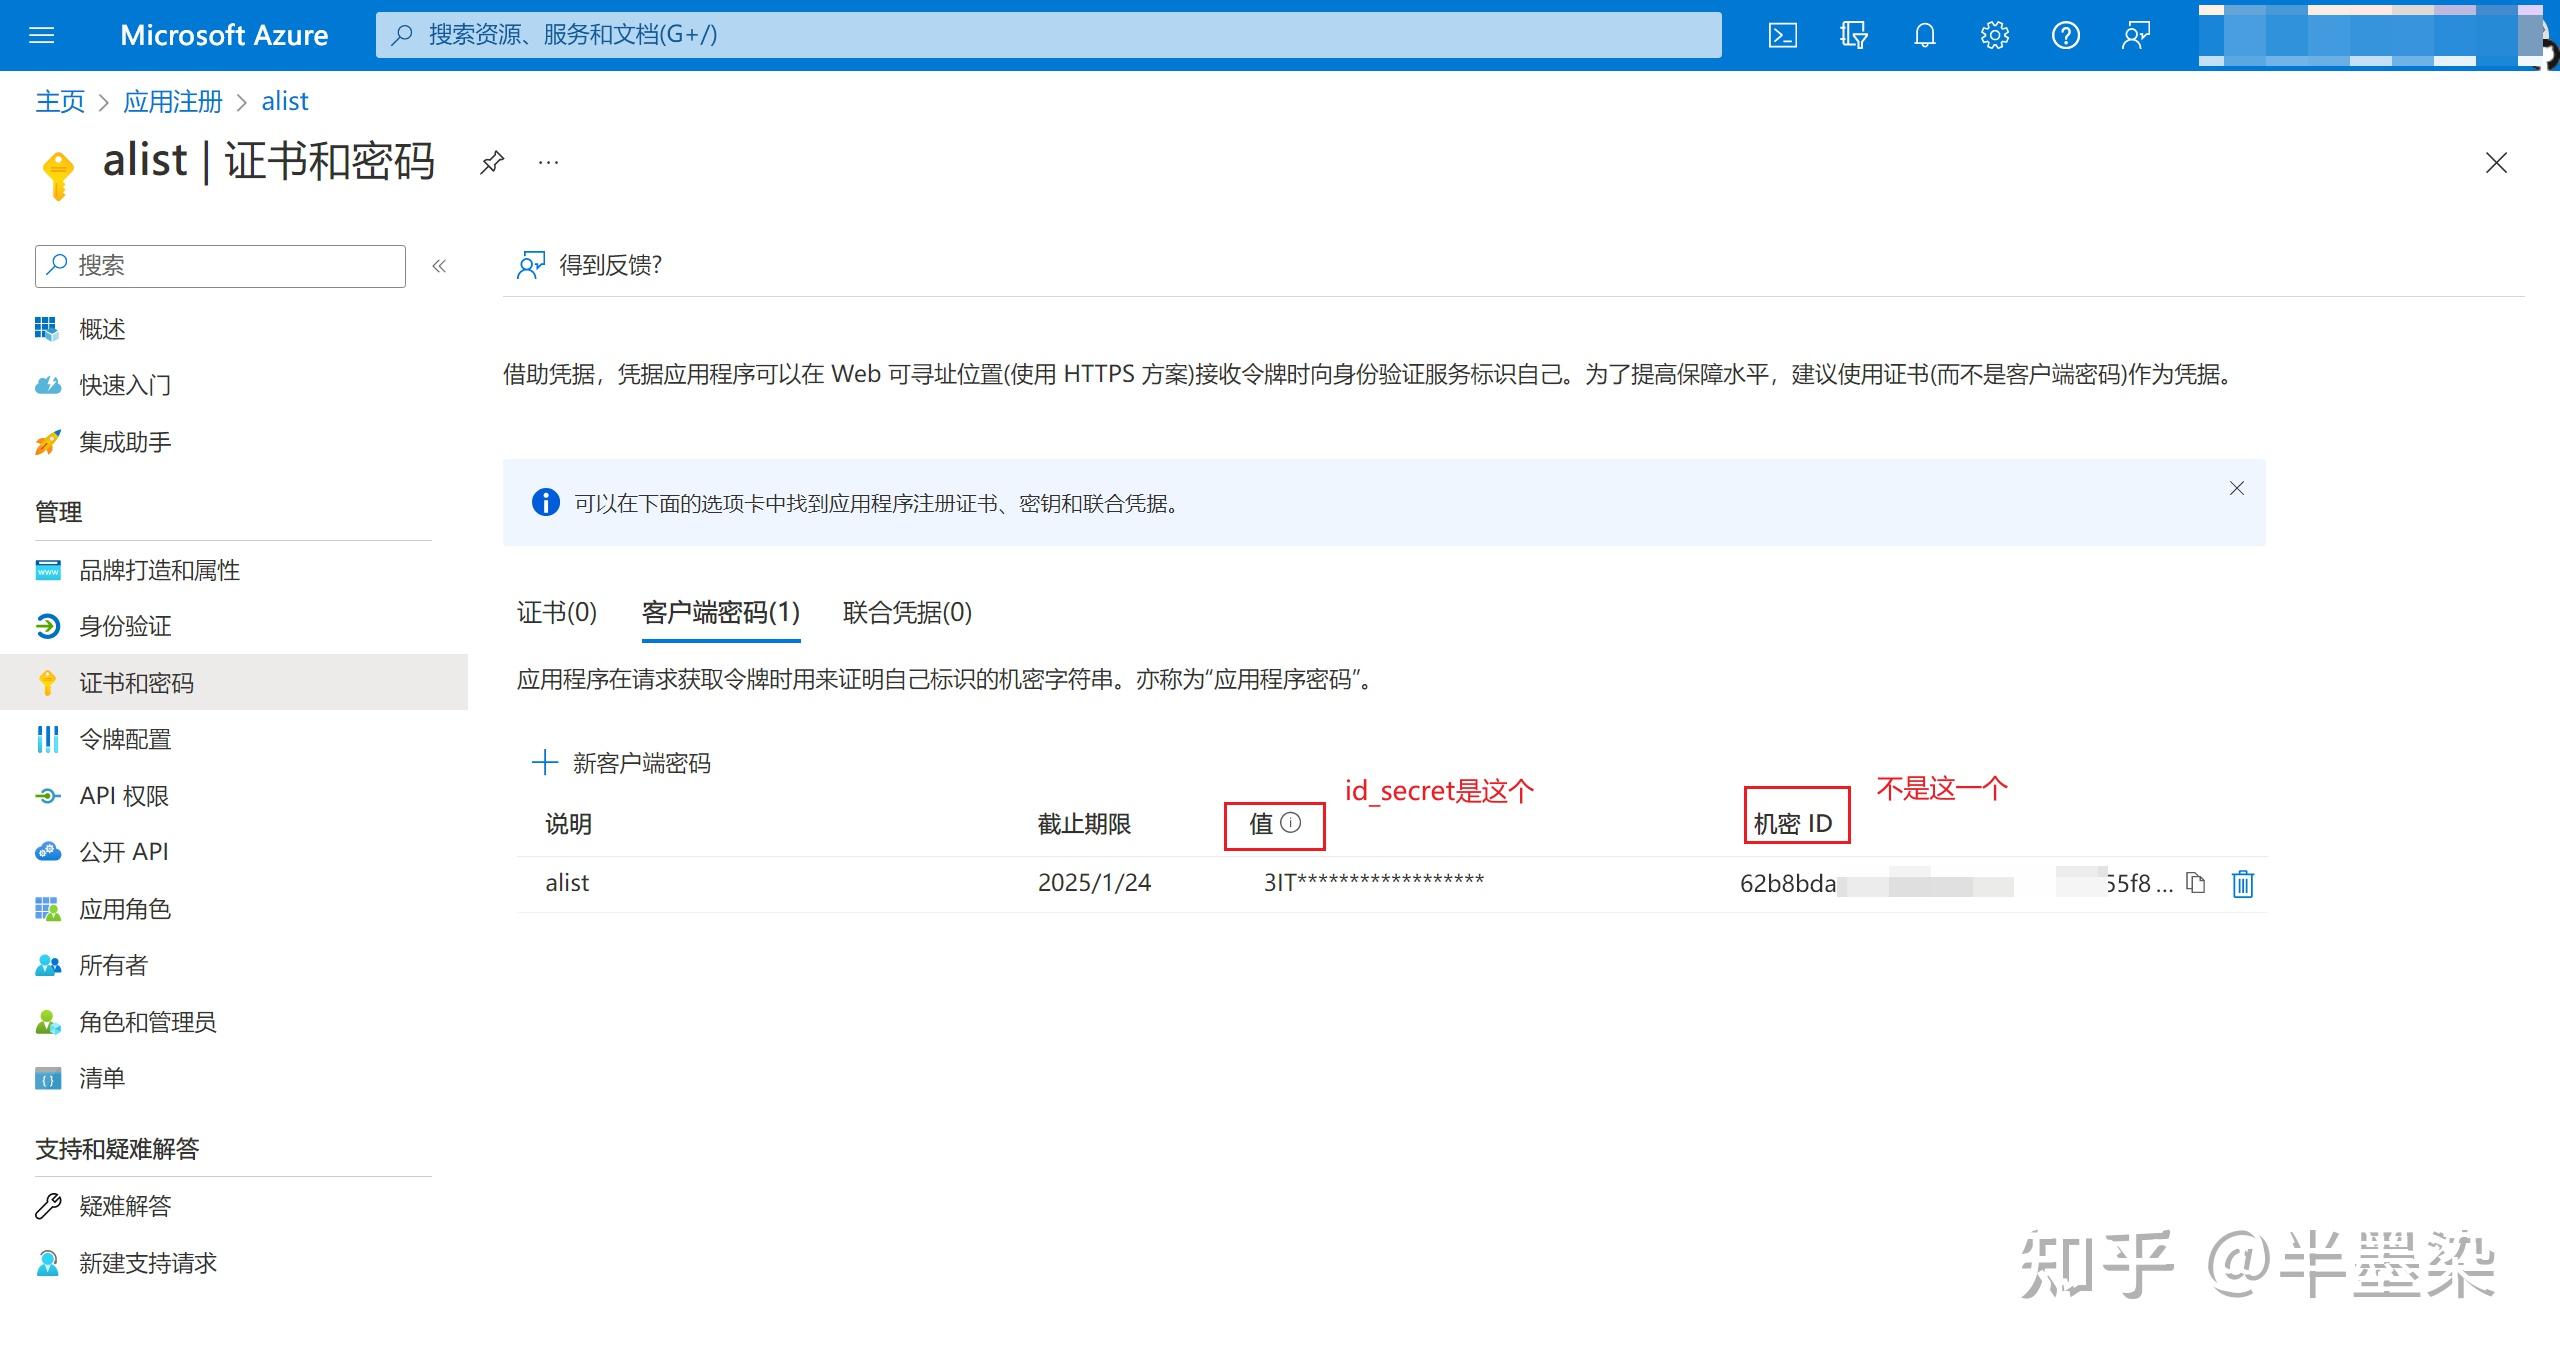Open portal settings gear
The height and width of the screenshot is (1367, 2560).
click(x=1994, y=36)
